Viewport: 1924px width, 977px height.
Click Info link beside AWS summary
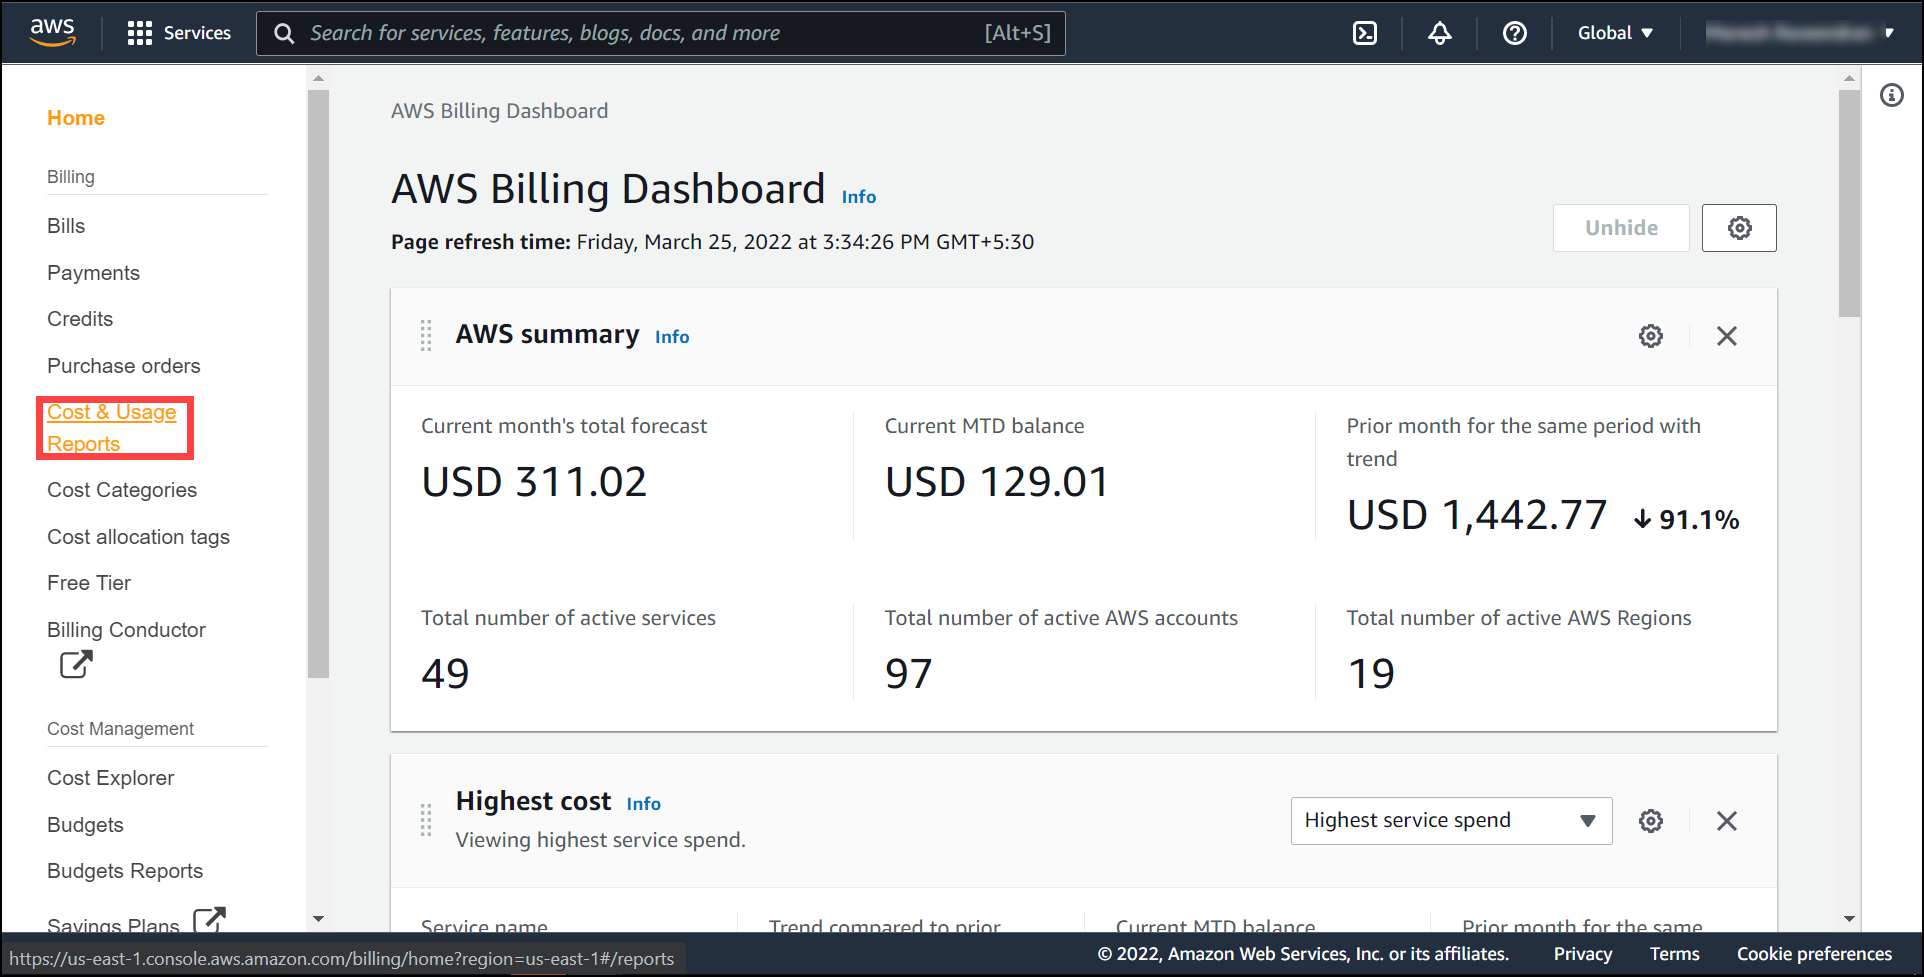(672, 337)
